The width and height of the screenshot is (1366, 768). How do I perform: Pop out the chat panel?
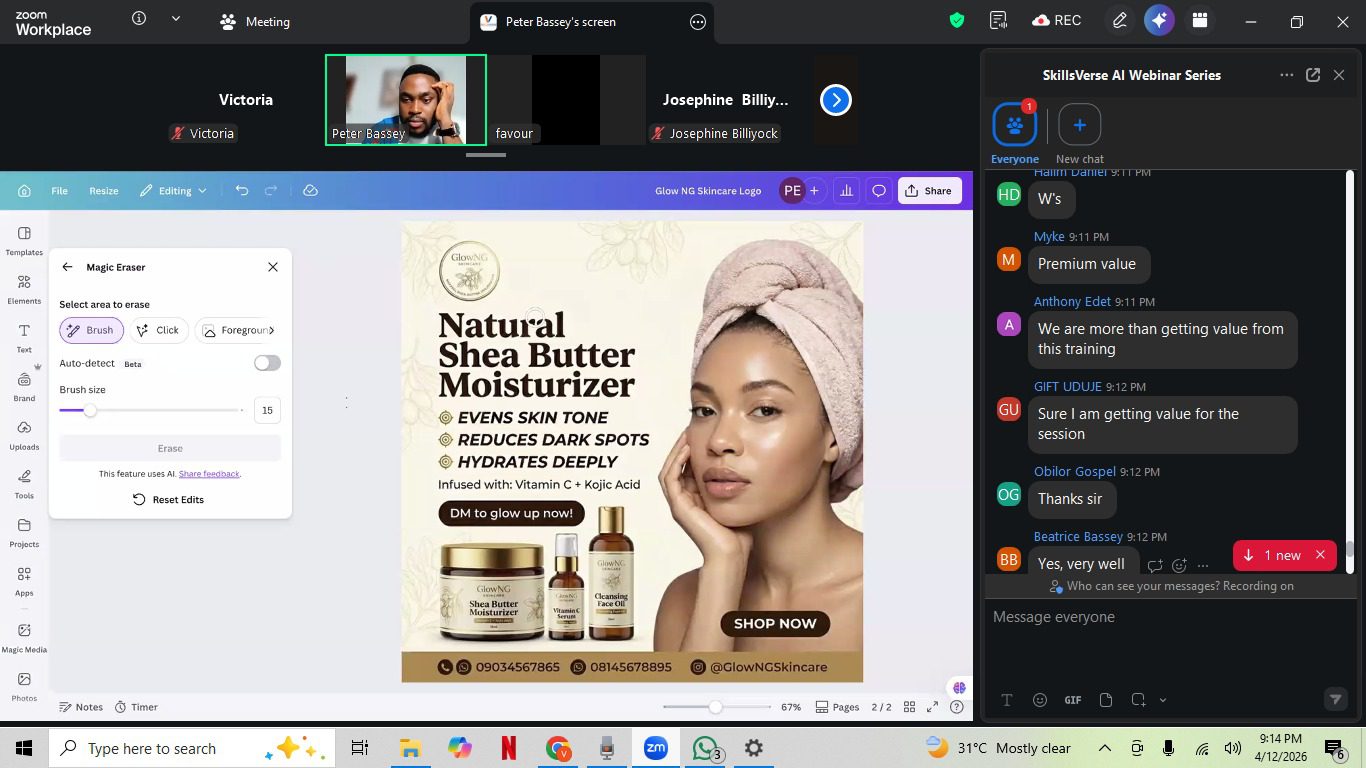coord(1313,75)
